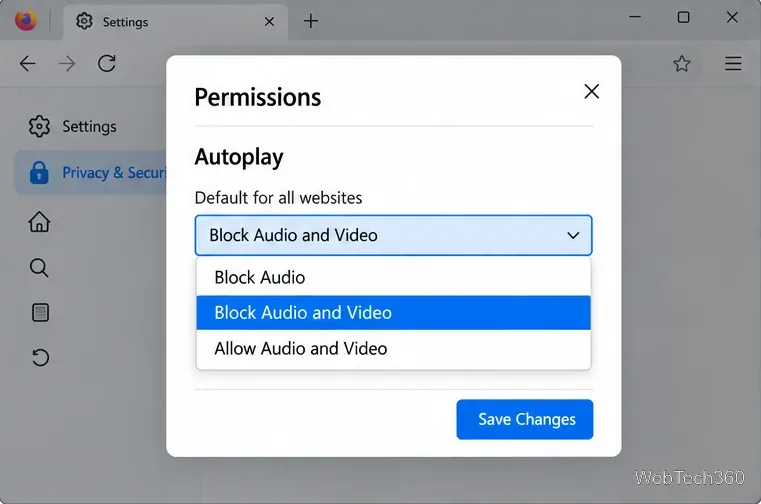Collapse the Default for all websites dropdown
The height and width of the screenshot is (504, 761).
[394, 235]
